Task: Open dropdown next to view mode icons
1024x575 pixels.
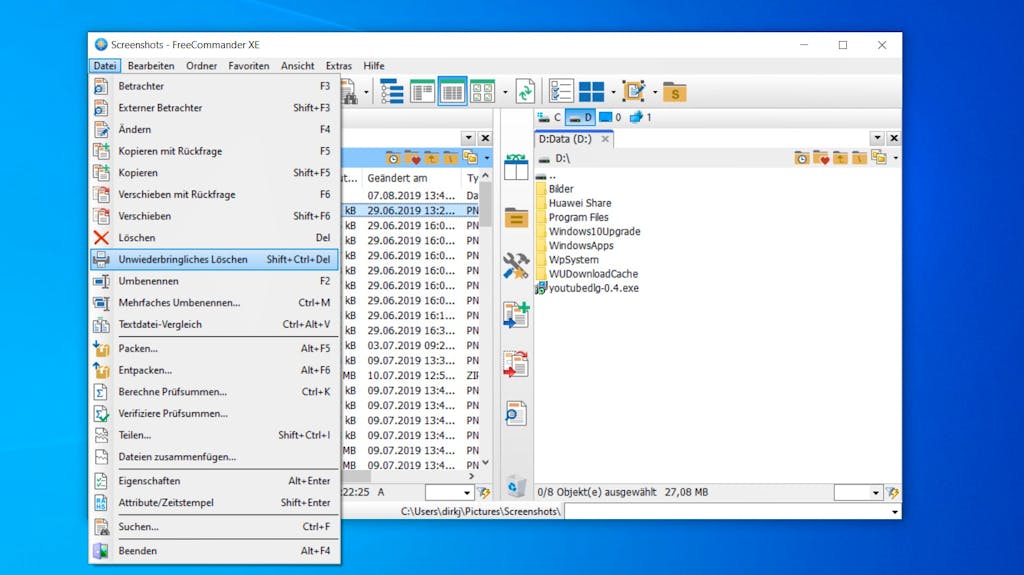Action: (x=505, y=92)
